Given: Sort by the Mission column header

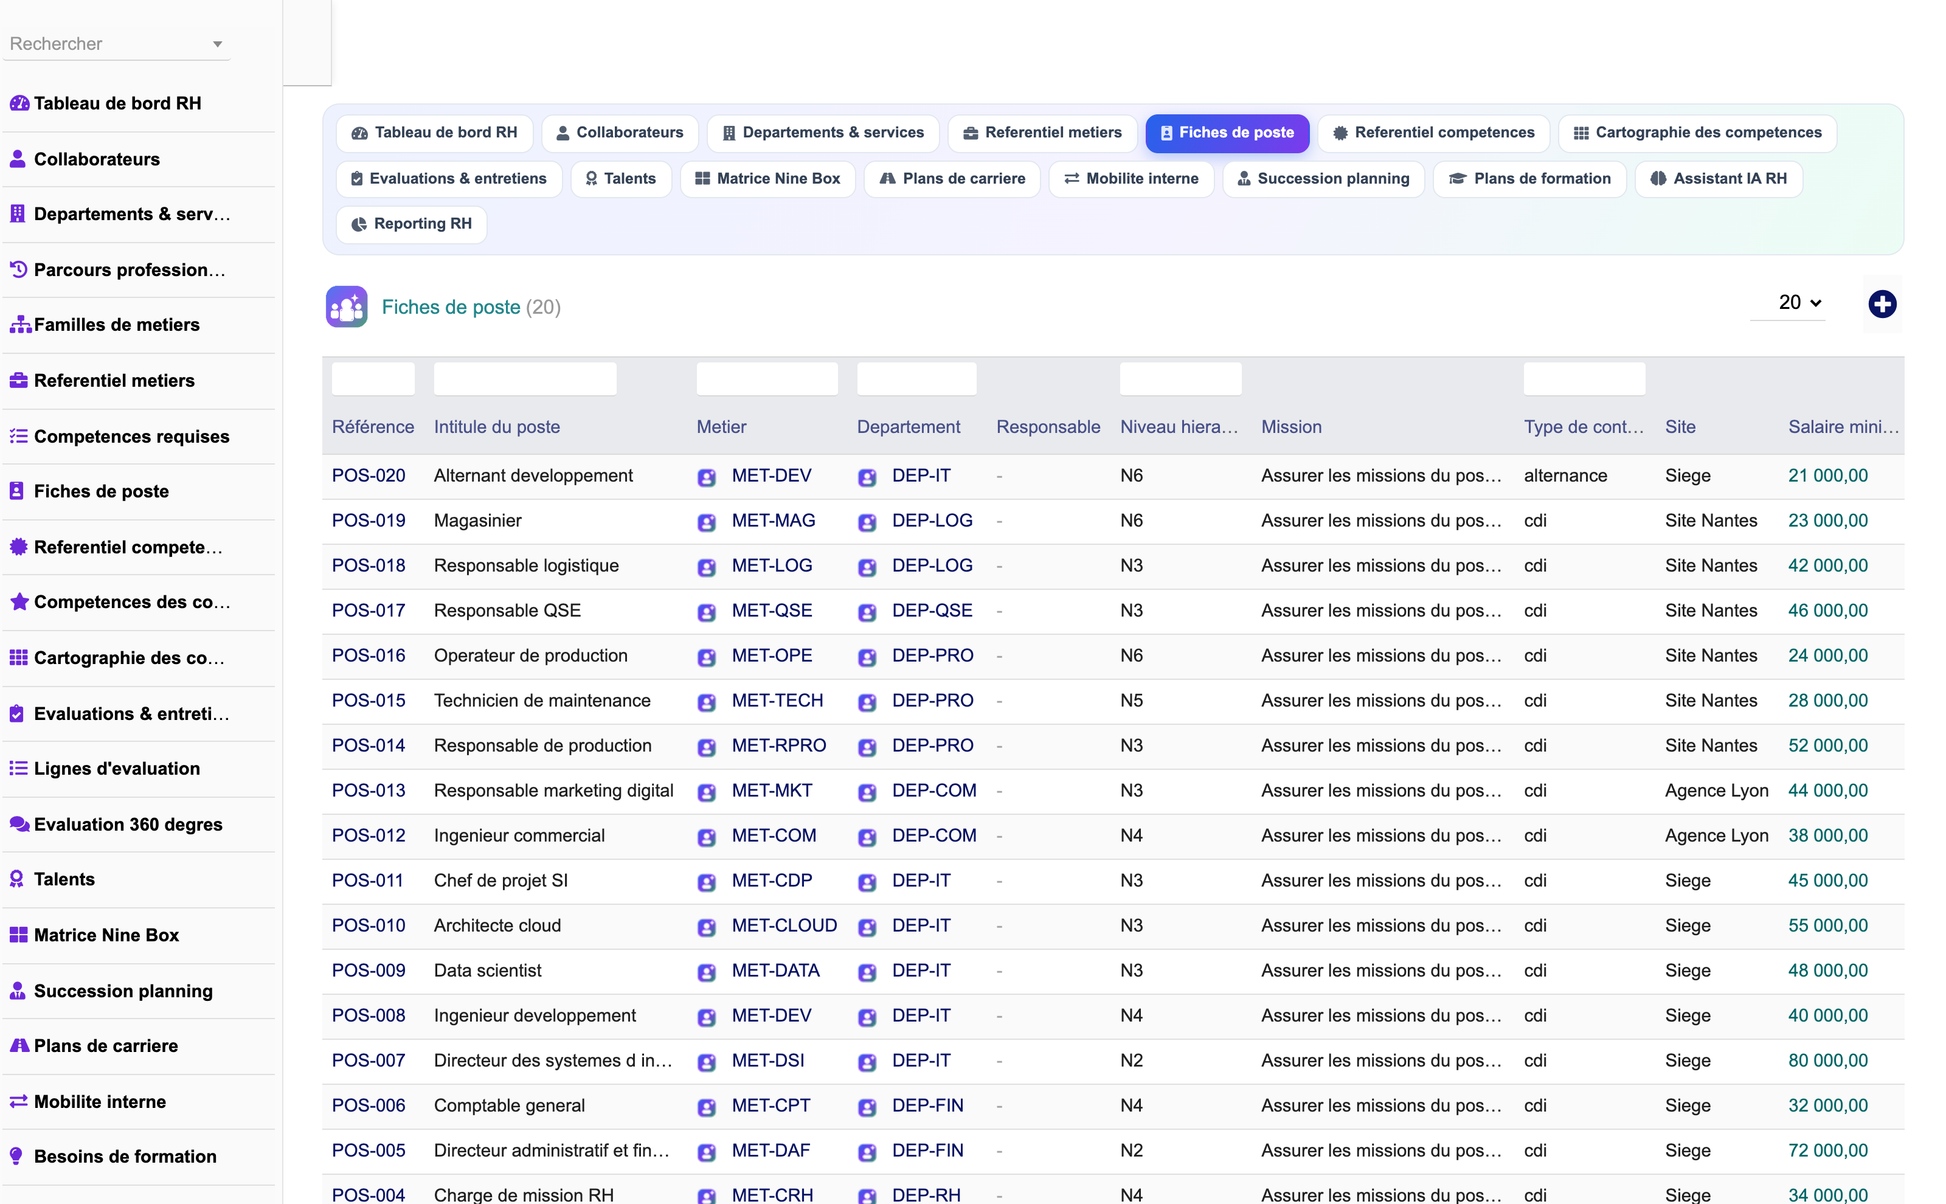Looking at the screenshot, I should (1291, 427).
